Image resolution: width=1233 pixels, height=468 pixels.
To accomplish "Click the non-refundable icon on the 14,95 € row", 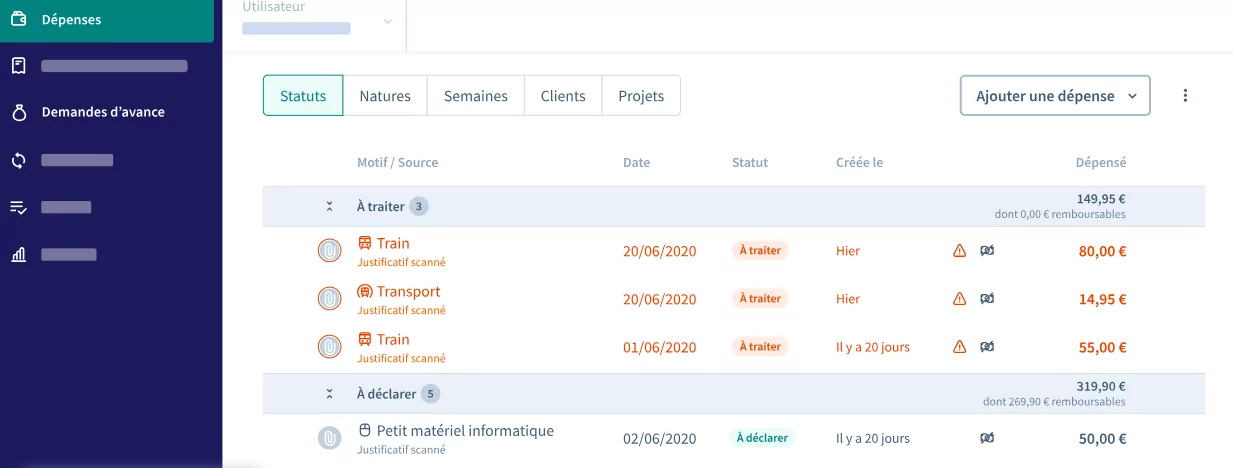I will click(987, 299).
